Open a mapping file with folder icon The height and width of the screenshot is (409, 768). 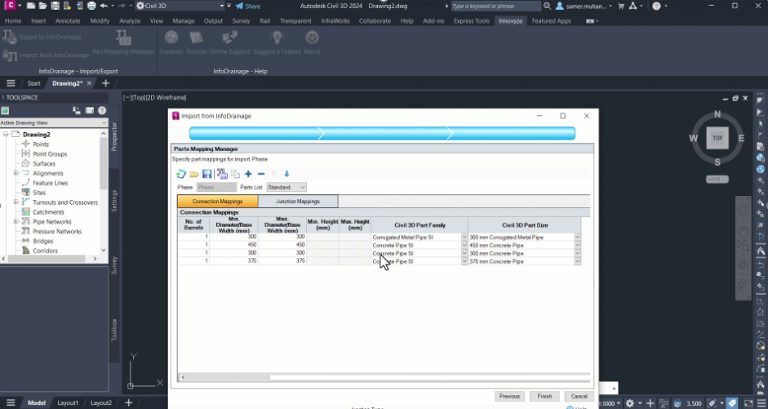(x=194, y=174)
